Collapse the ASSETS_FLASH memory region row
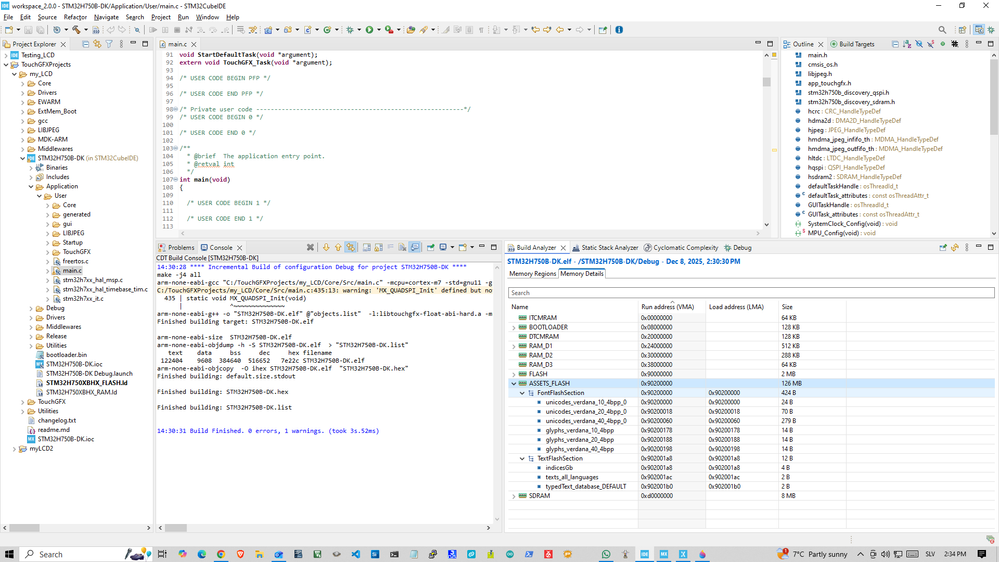This screenshot has width=999, height=562. [x=514, y=383]
